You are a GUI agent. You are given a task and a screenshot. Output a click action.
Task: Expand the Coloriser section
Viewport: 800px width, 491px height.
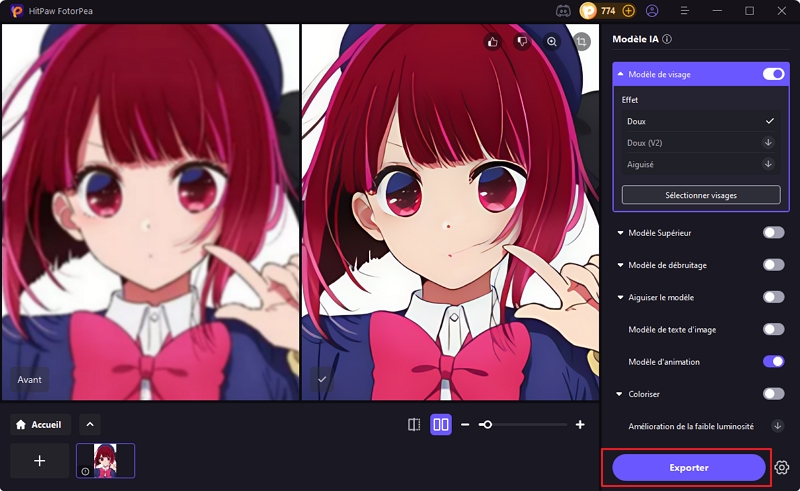[619, 394]
